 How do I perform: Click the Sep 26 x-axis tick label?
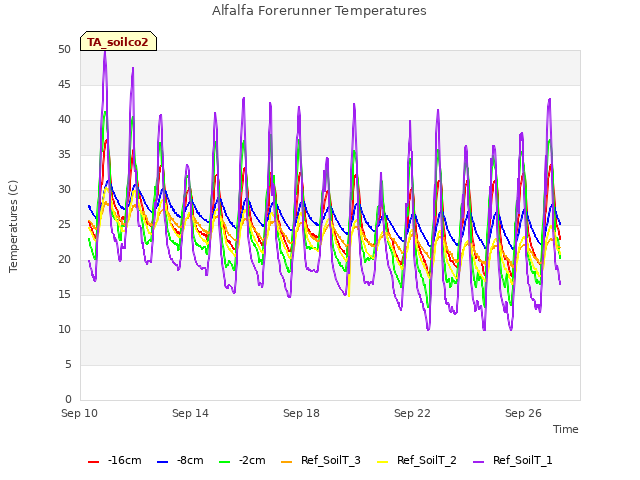(x=523, y=413)
